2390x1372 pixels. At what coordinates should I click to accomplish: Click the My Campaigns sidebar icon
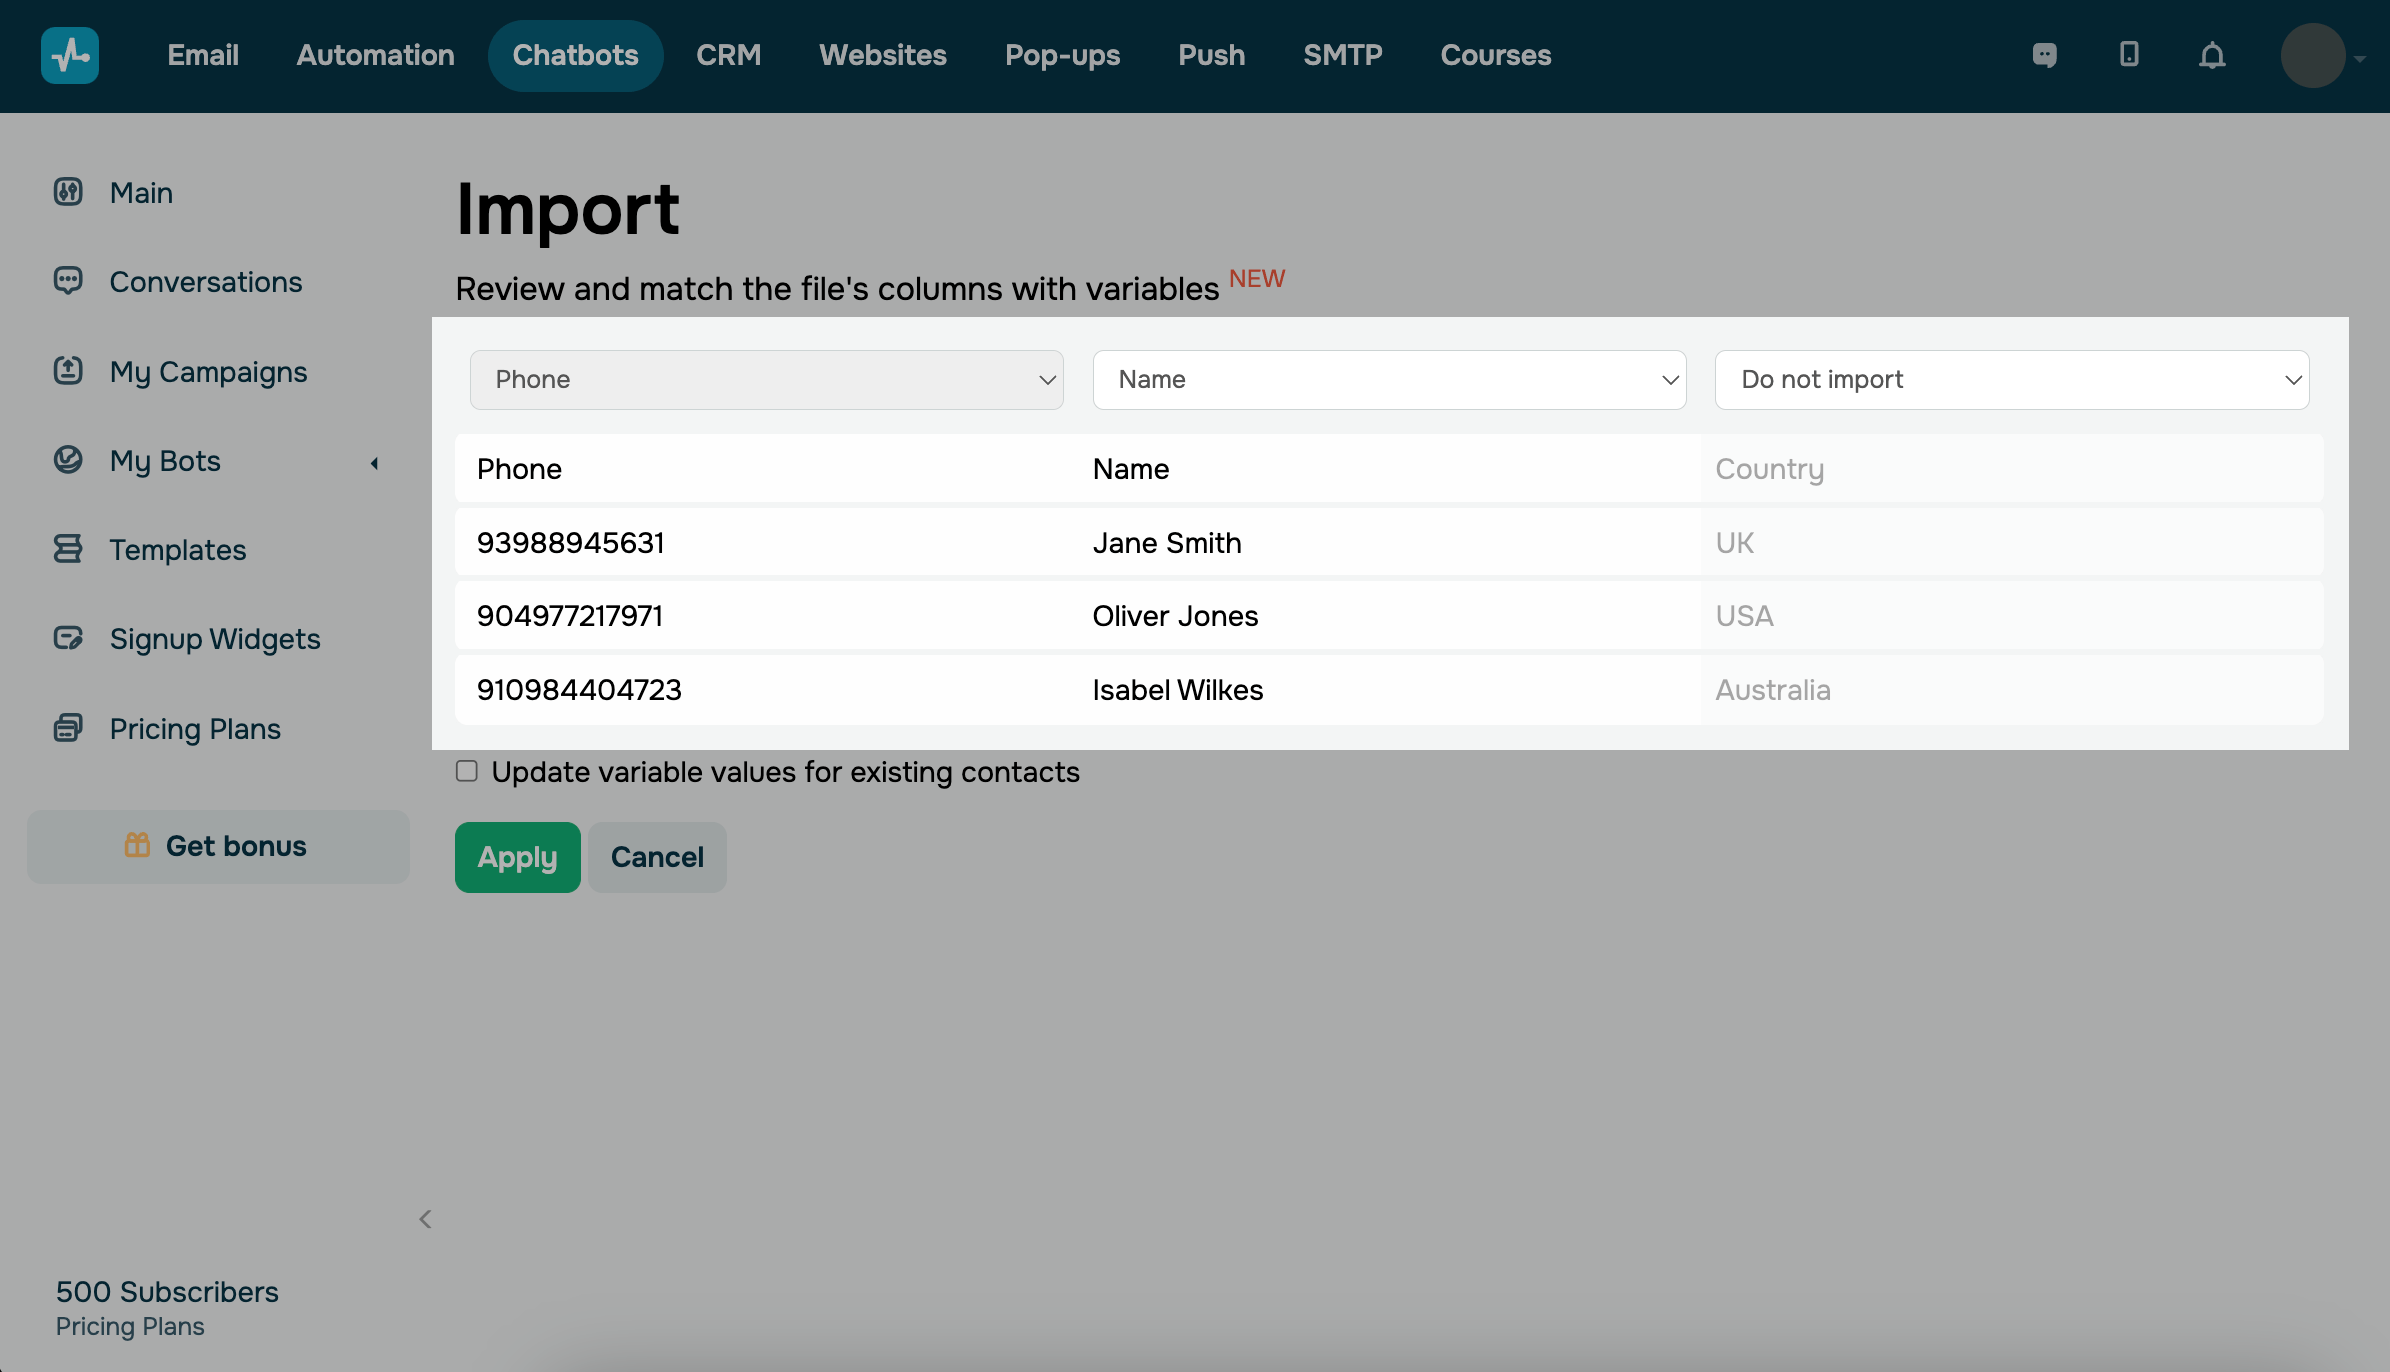pos(68,371)
